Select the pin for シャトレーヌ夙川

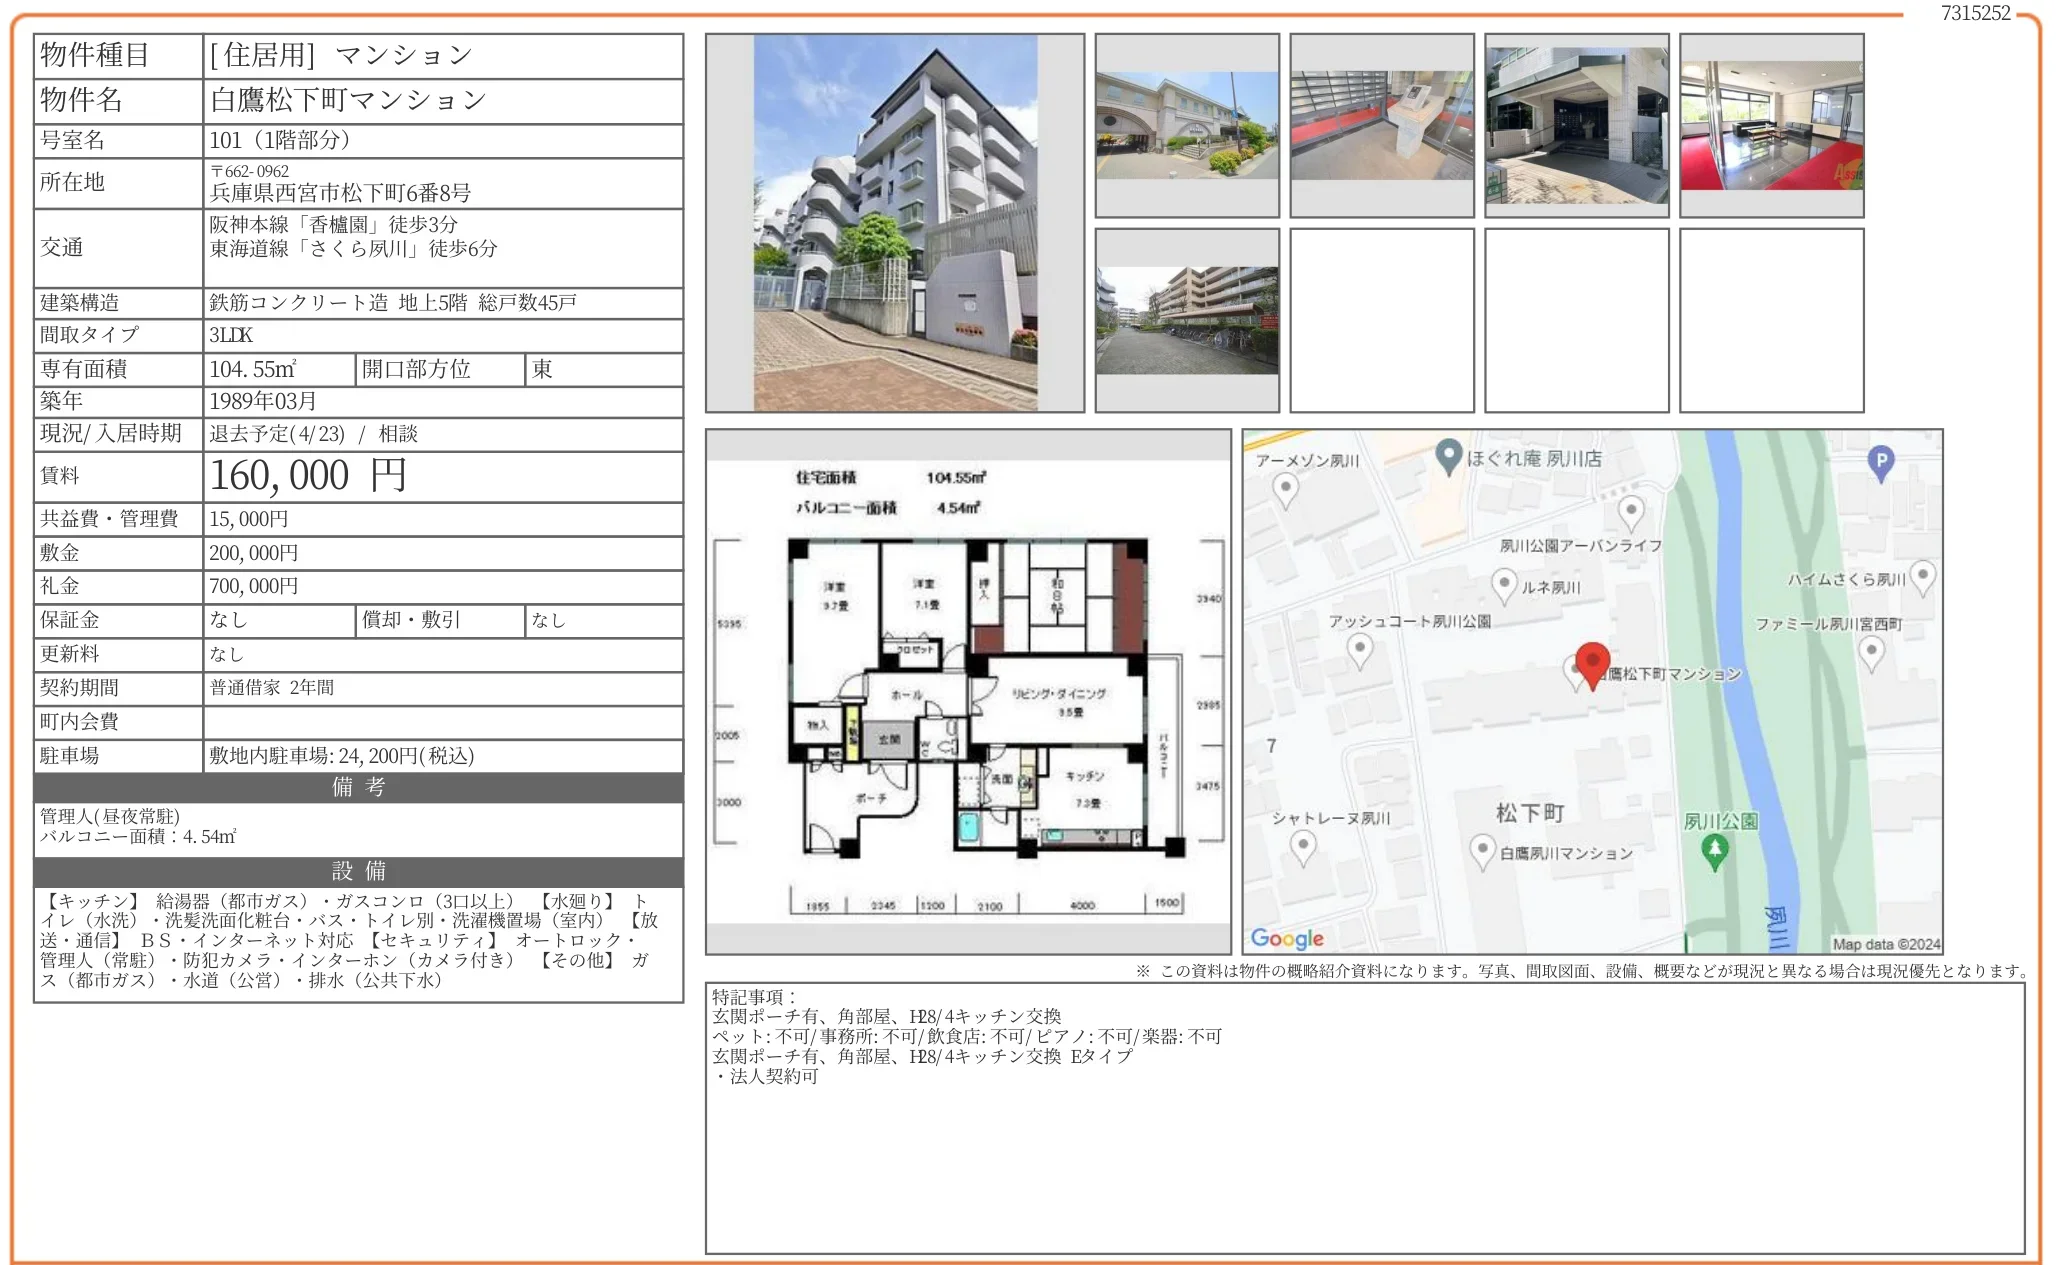1304,845
